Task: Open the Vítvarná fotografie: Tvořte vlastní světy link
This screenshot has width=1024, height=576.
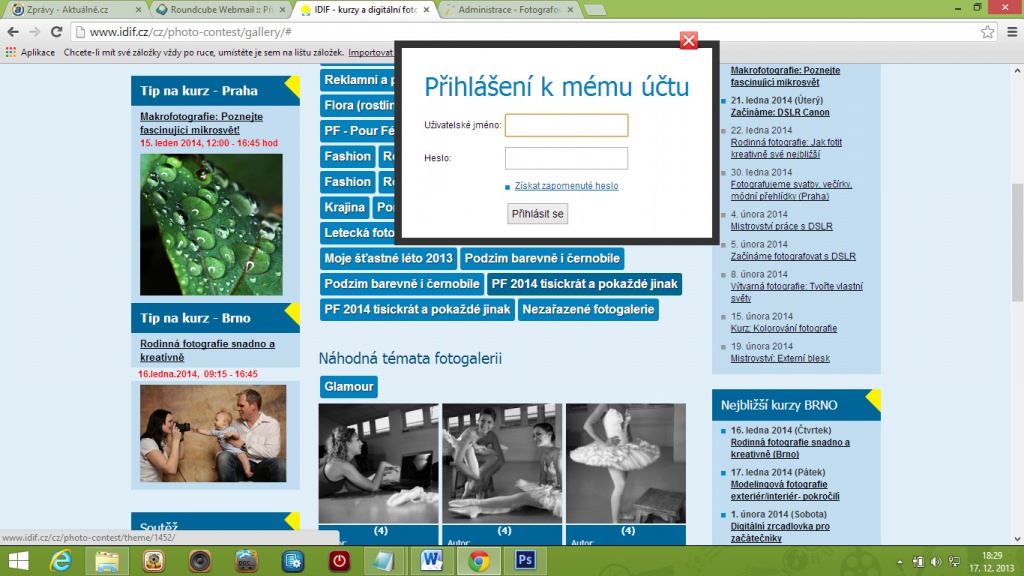Action: coord(796,292)
